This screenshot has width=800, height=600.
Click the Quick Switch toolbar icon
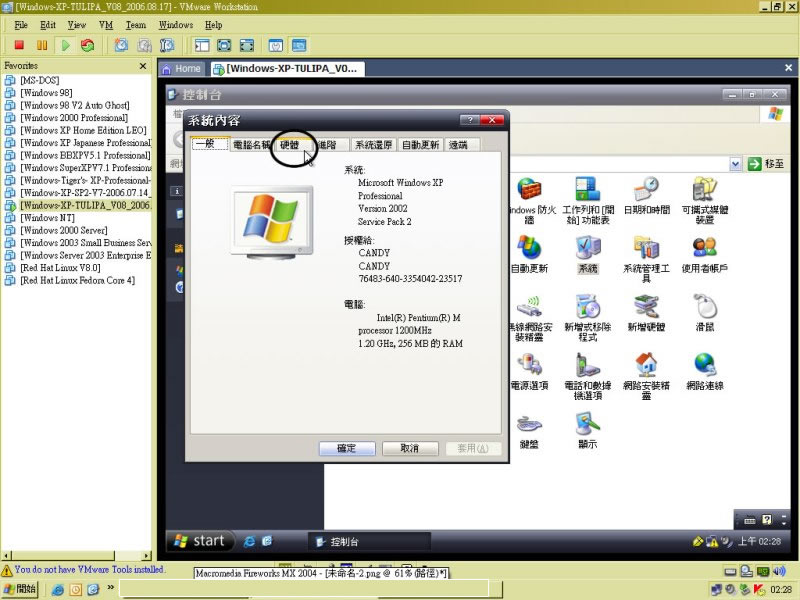click(x=247, y=45)
